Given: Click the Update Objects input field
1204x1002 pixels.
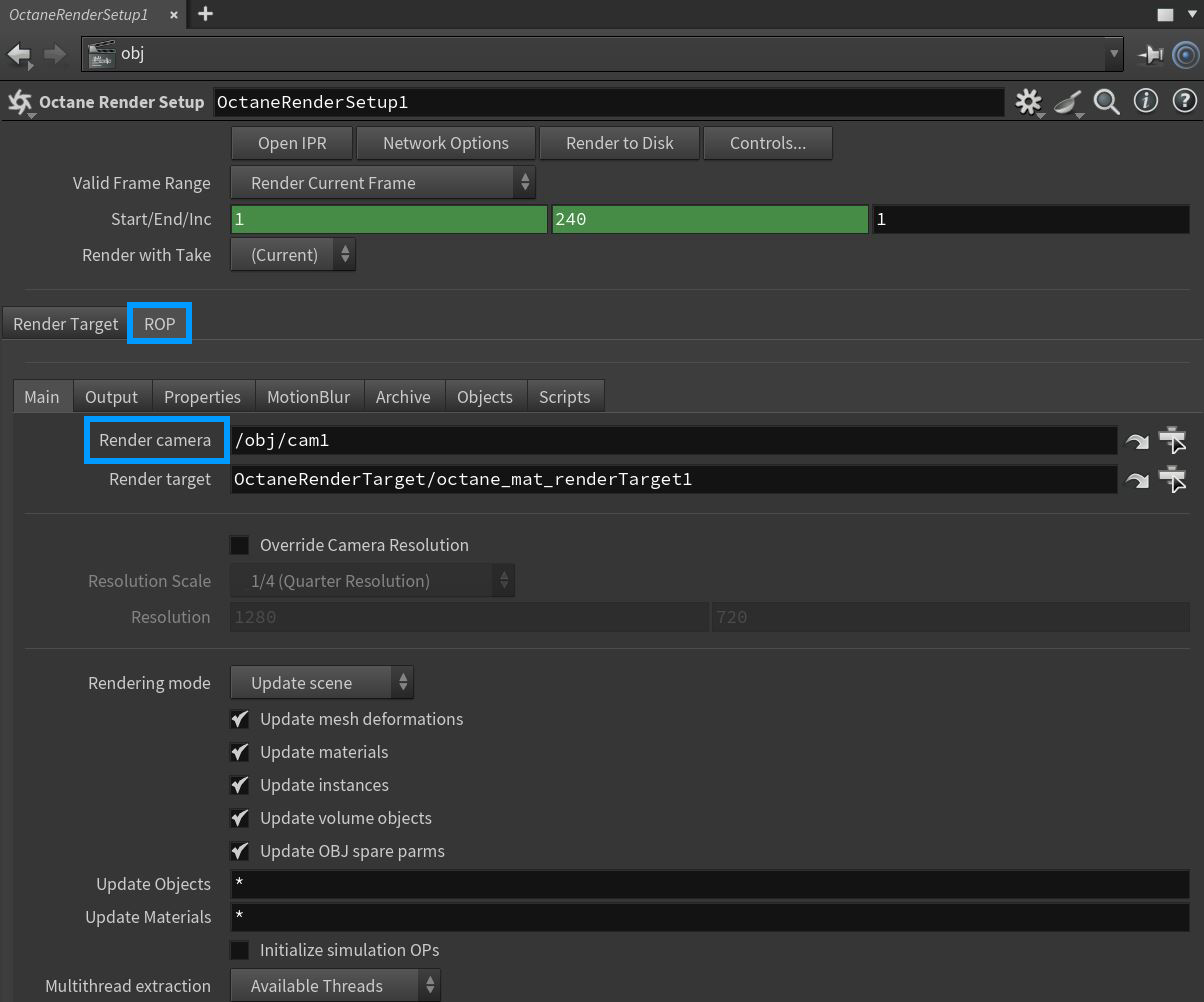Looking at the screenshot, I should (709, 884).
